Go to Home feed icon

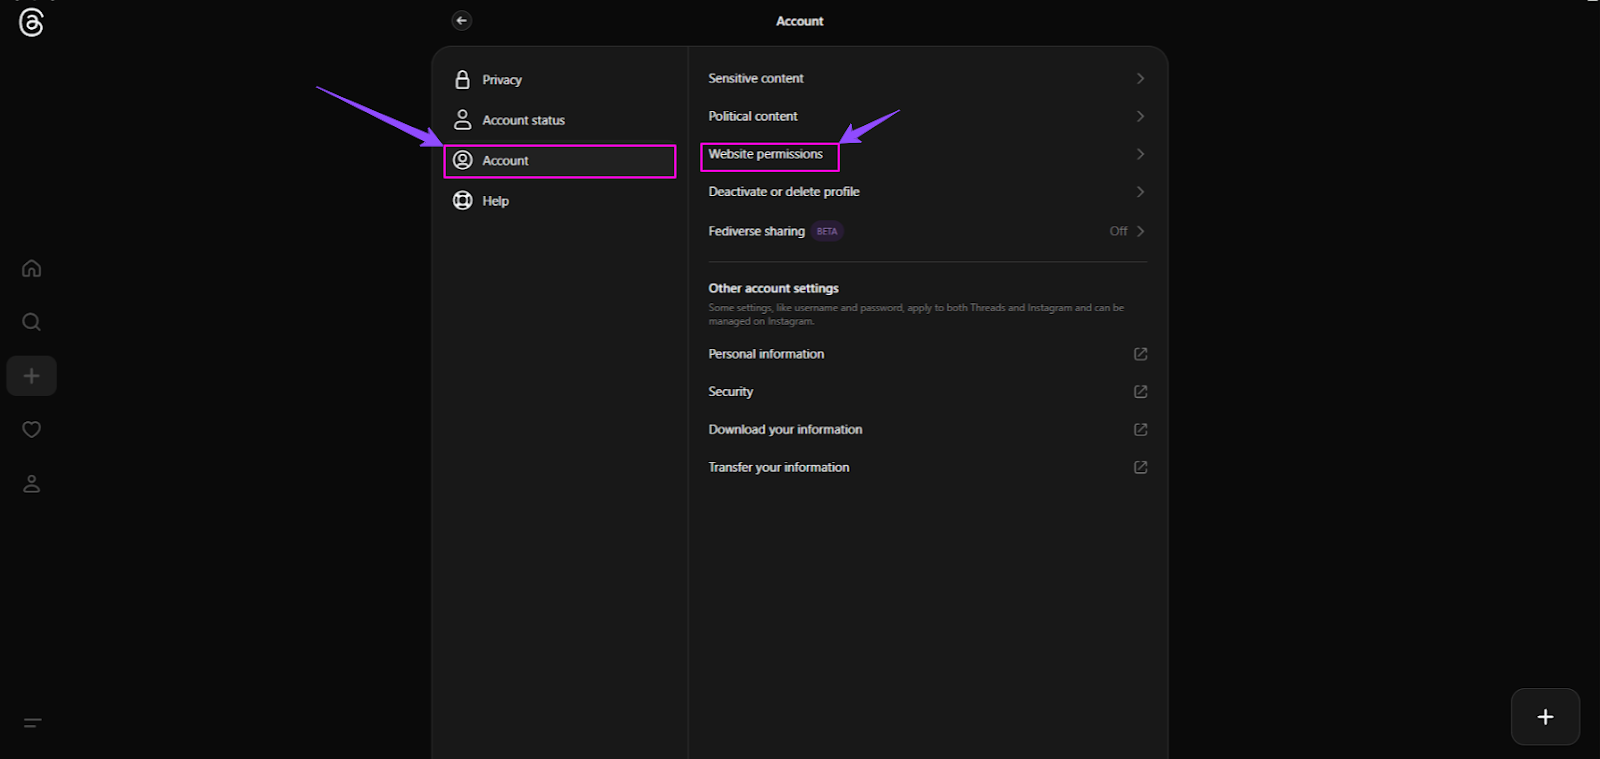[x=32, y=268]
